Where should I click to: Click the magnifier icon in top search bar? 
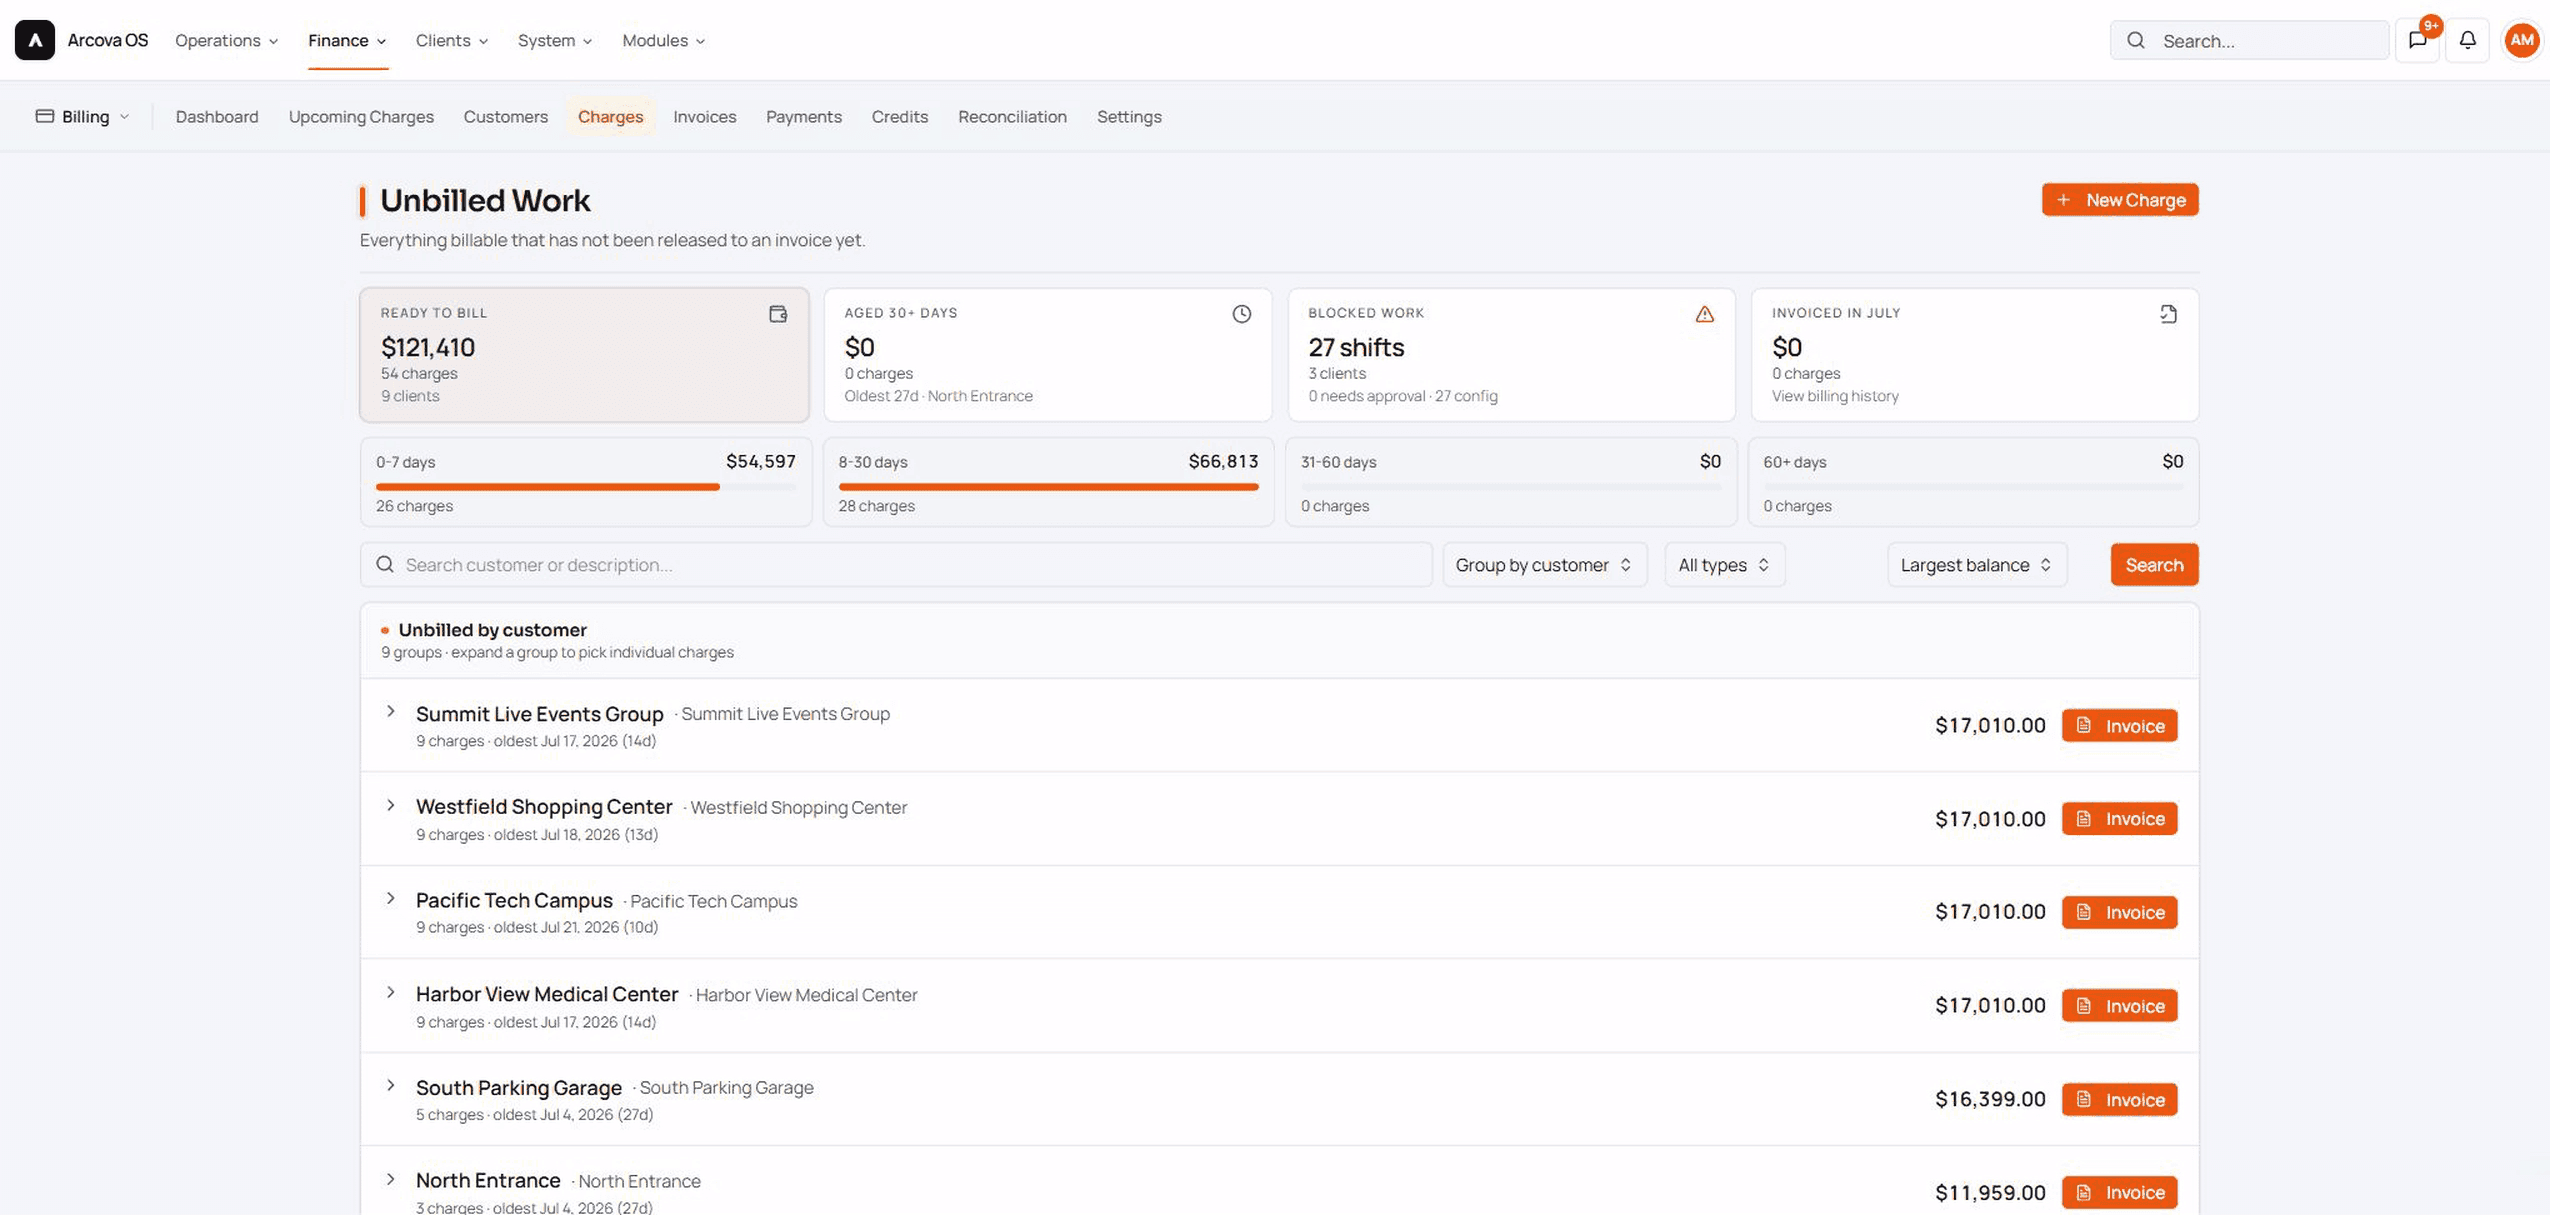point(2136,40)
